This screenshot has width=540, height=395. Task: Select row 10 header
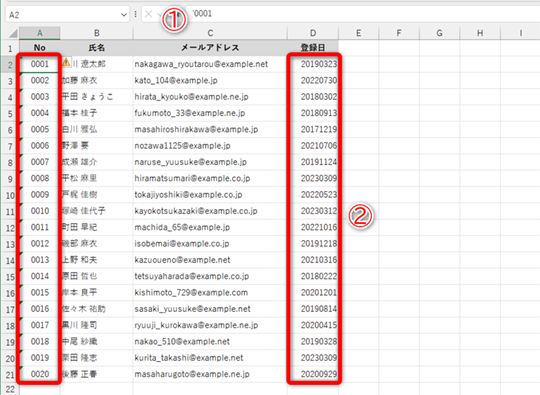coord(10,195)
